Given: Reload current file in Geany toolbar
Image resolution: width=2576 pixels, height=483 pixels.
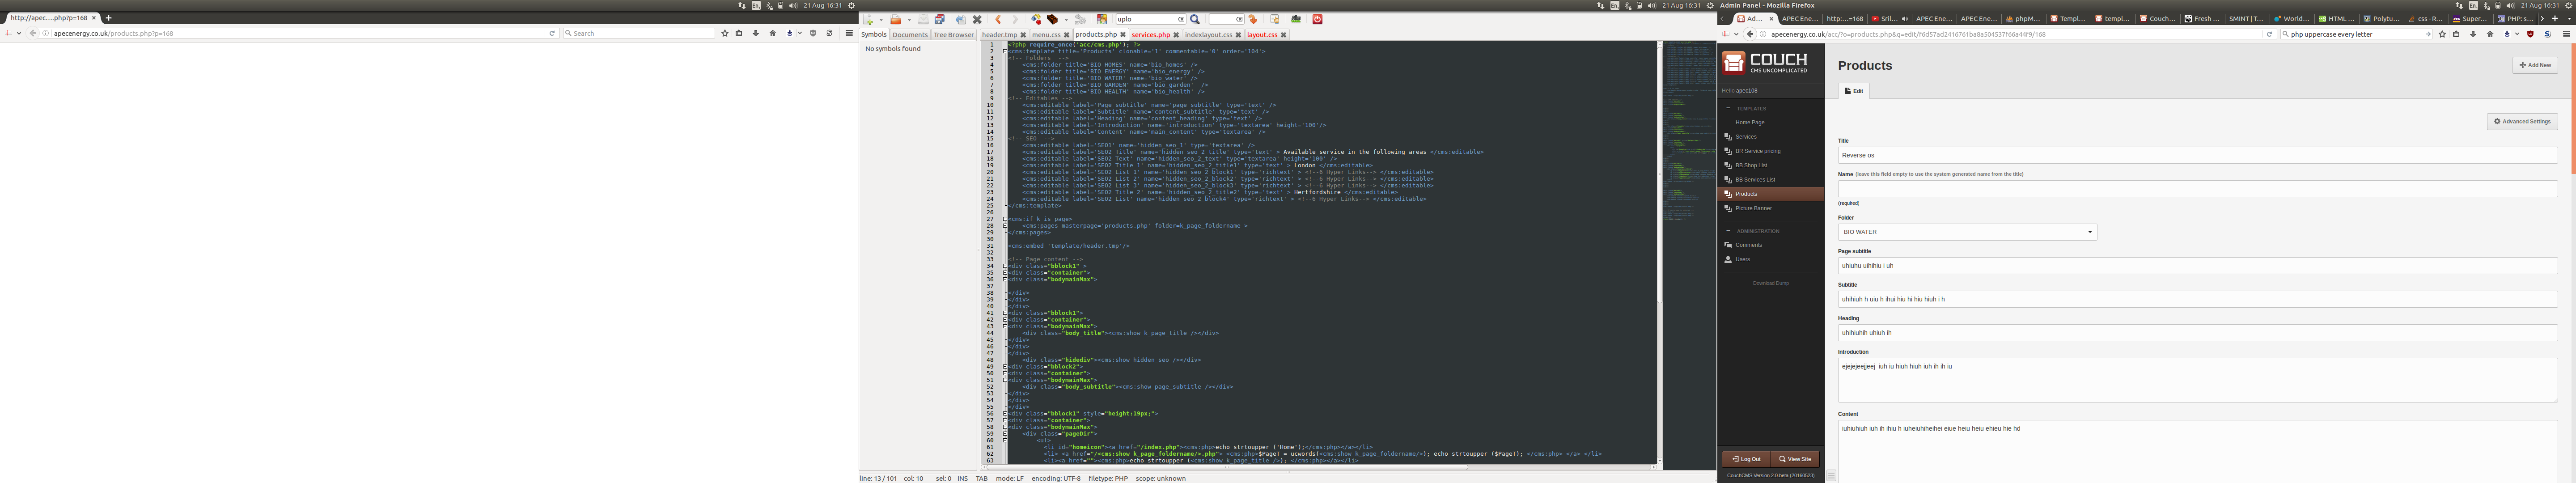Looking at the screenshot, I should pos(961,19).
